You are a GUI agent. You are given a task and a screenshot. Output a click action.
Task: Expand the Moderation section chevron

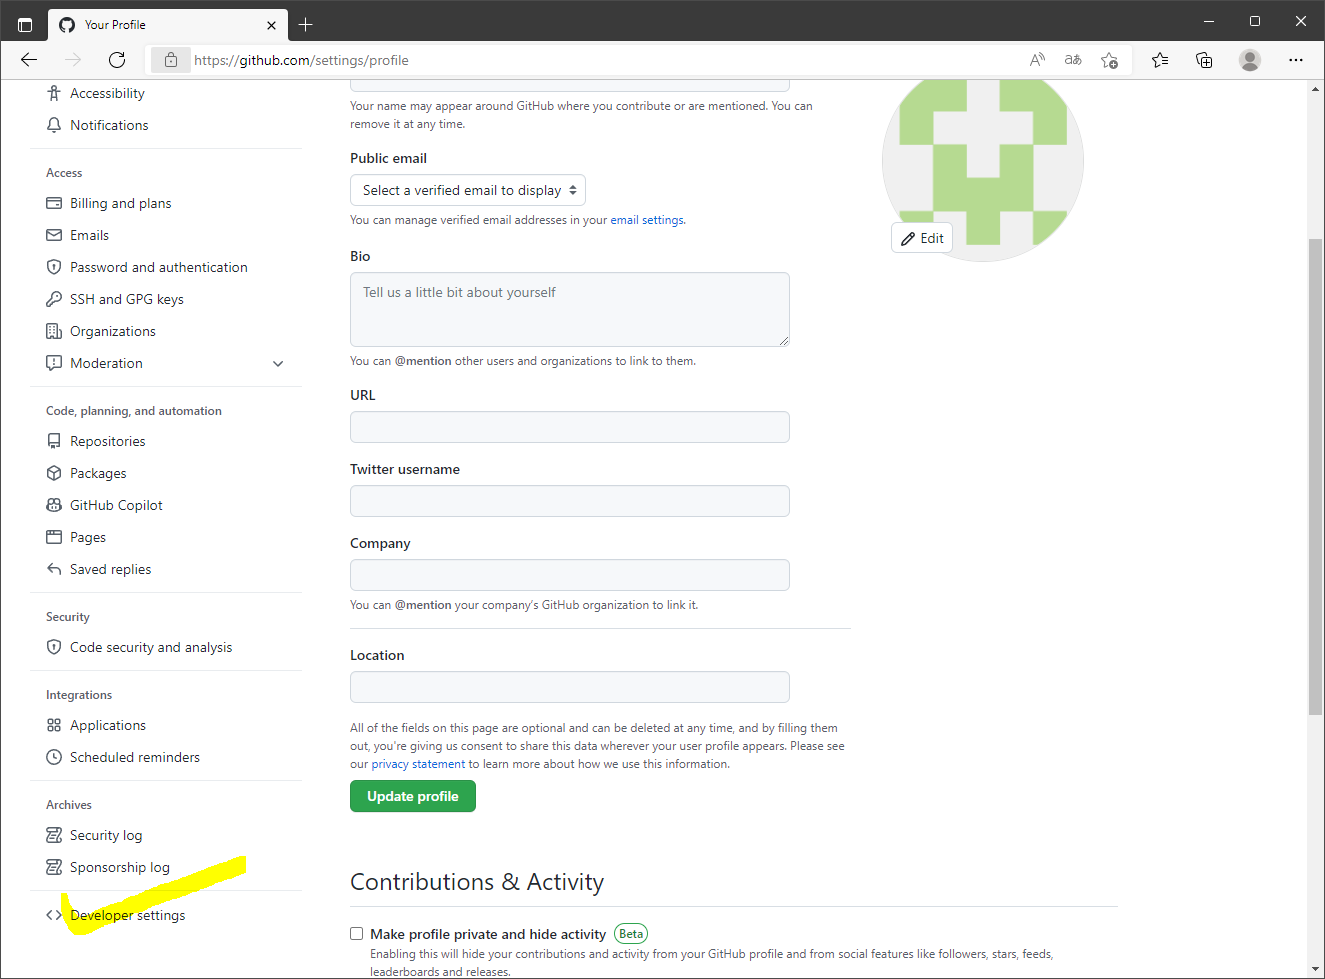tap(278, 364)
